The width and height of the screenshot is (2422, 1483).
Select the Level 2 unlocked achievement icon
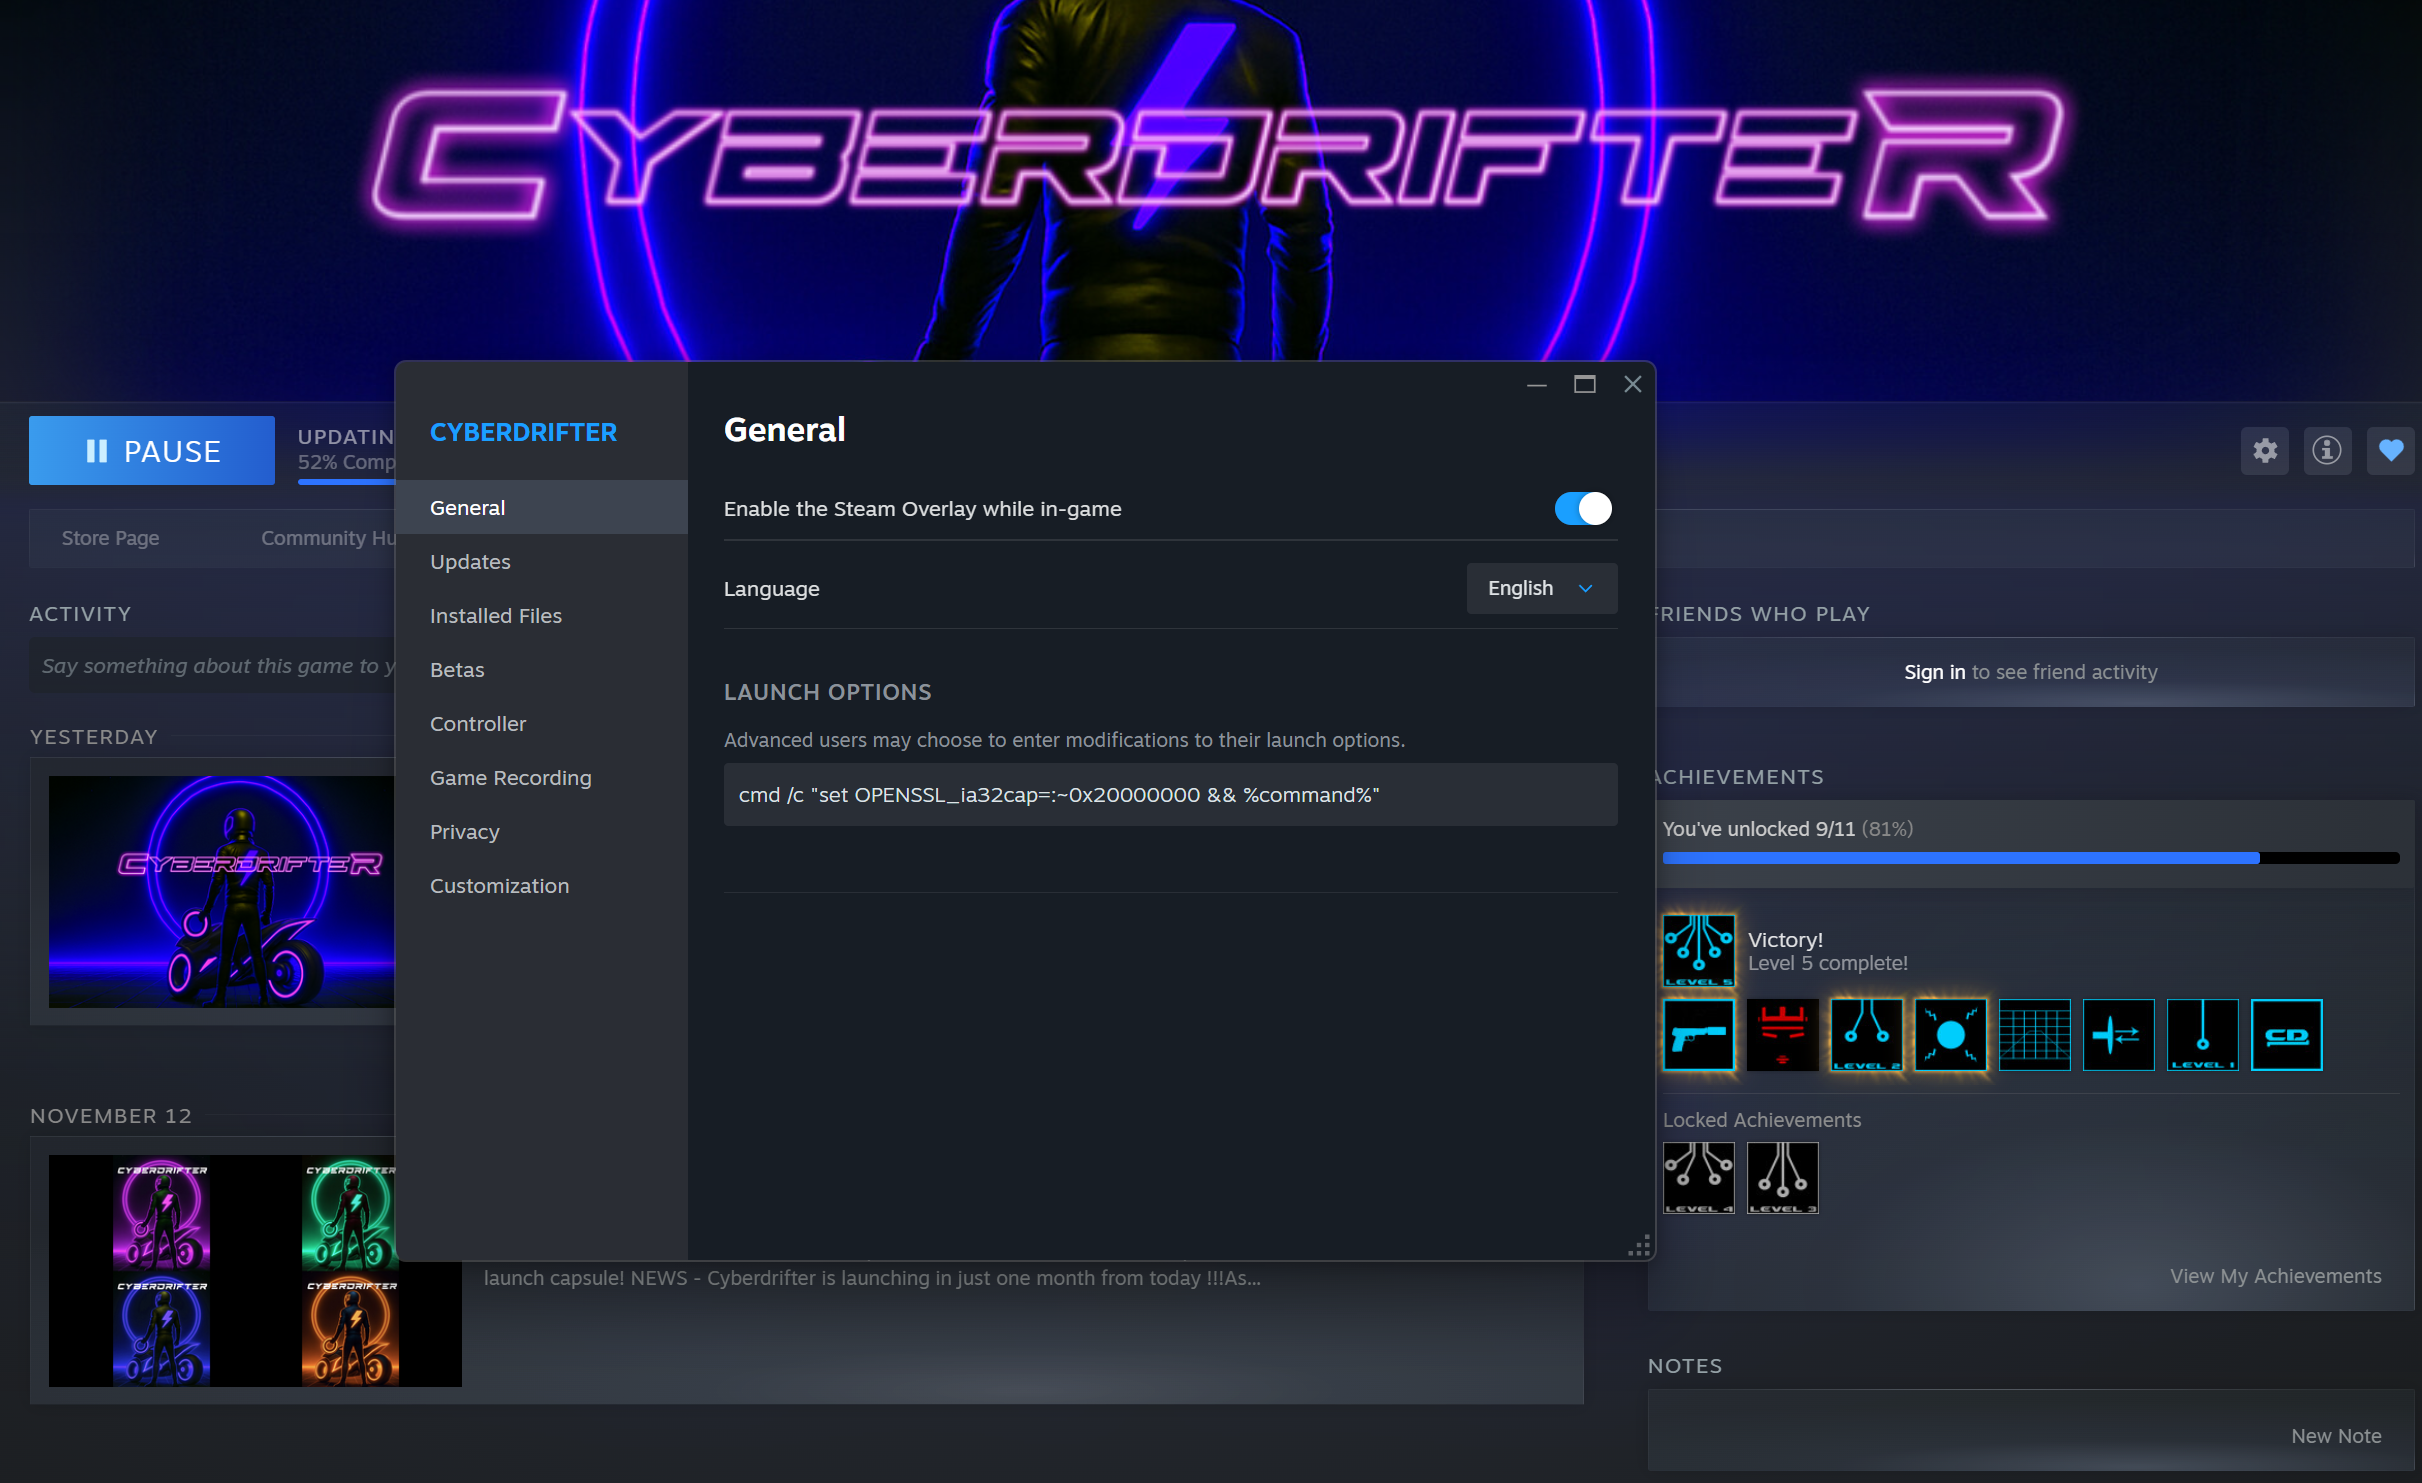pos(1867,1035)
